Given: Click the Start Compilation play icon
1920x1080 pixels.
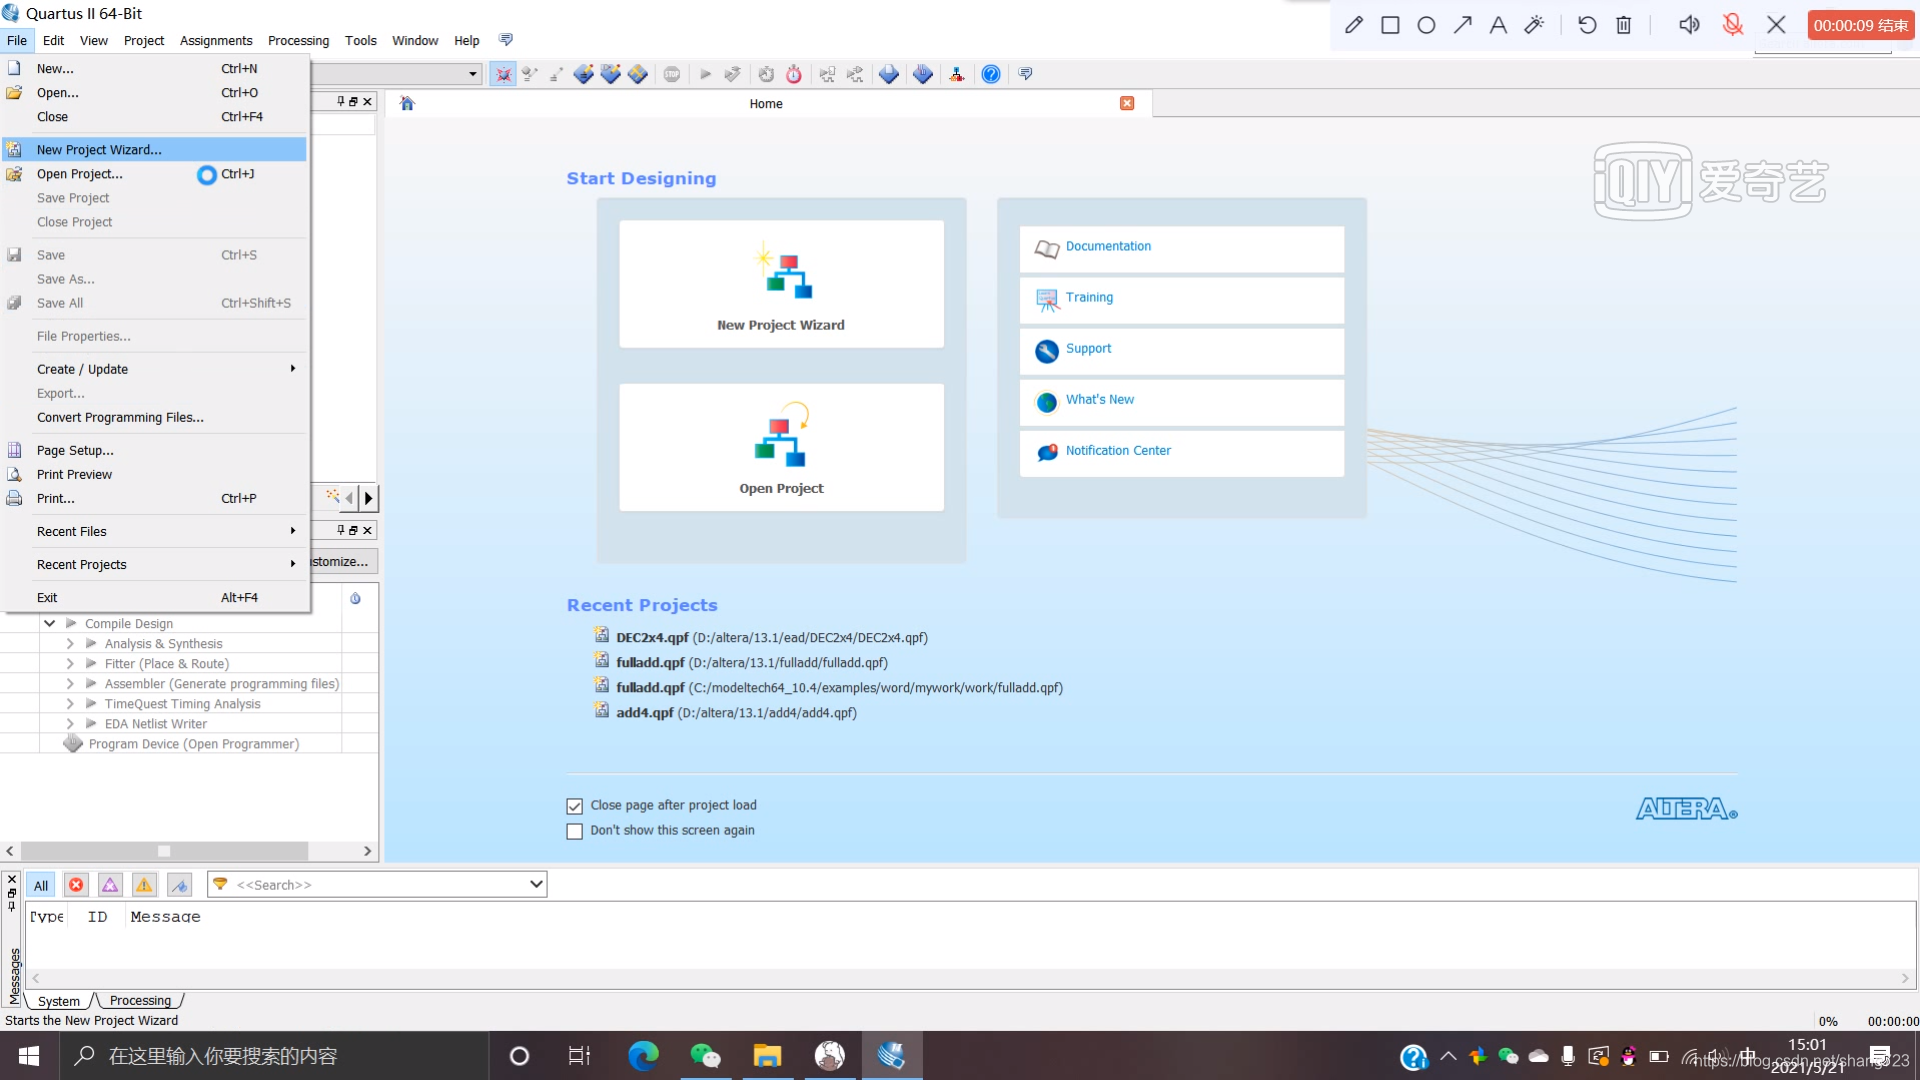Looking at the screenshot, I should 705,74.
